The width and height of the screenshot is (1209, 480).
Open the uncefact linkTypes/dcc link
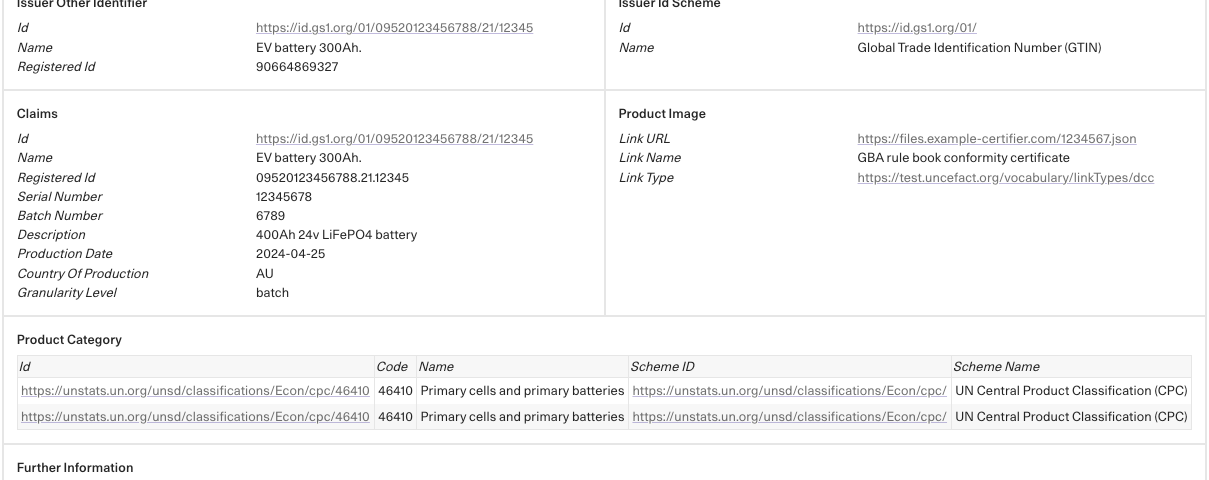point(1006,178)
